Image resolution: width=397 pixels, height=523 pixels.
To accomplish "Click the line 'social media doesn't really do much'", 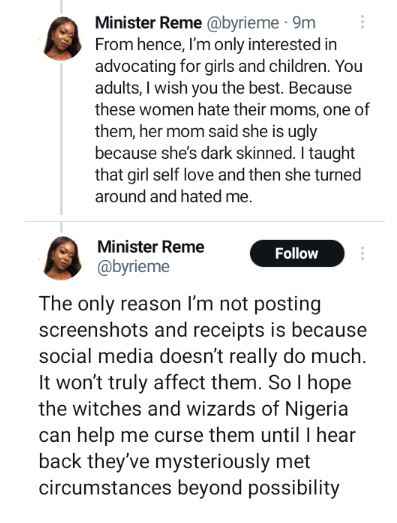I will tap(202, 356).
